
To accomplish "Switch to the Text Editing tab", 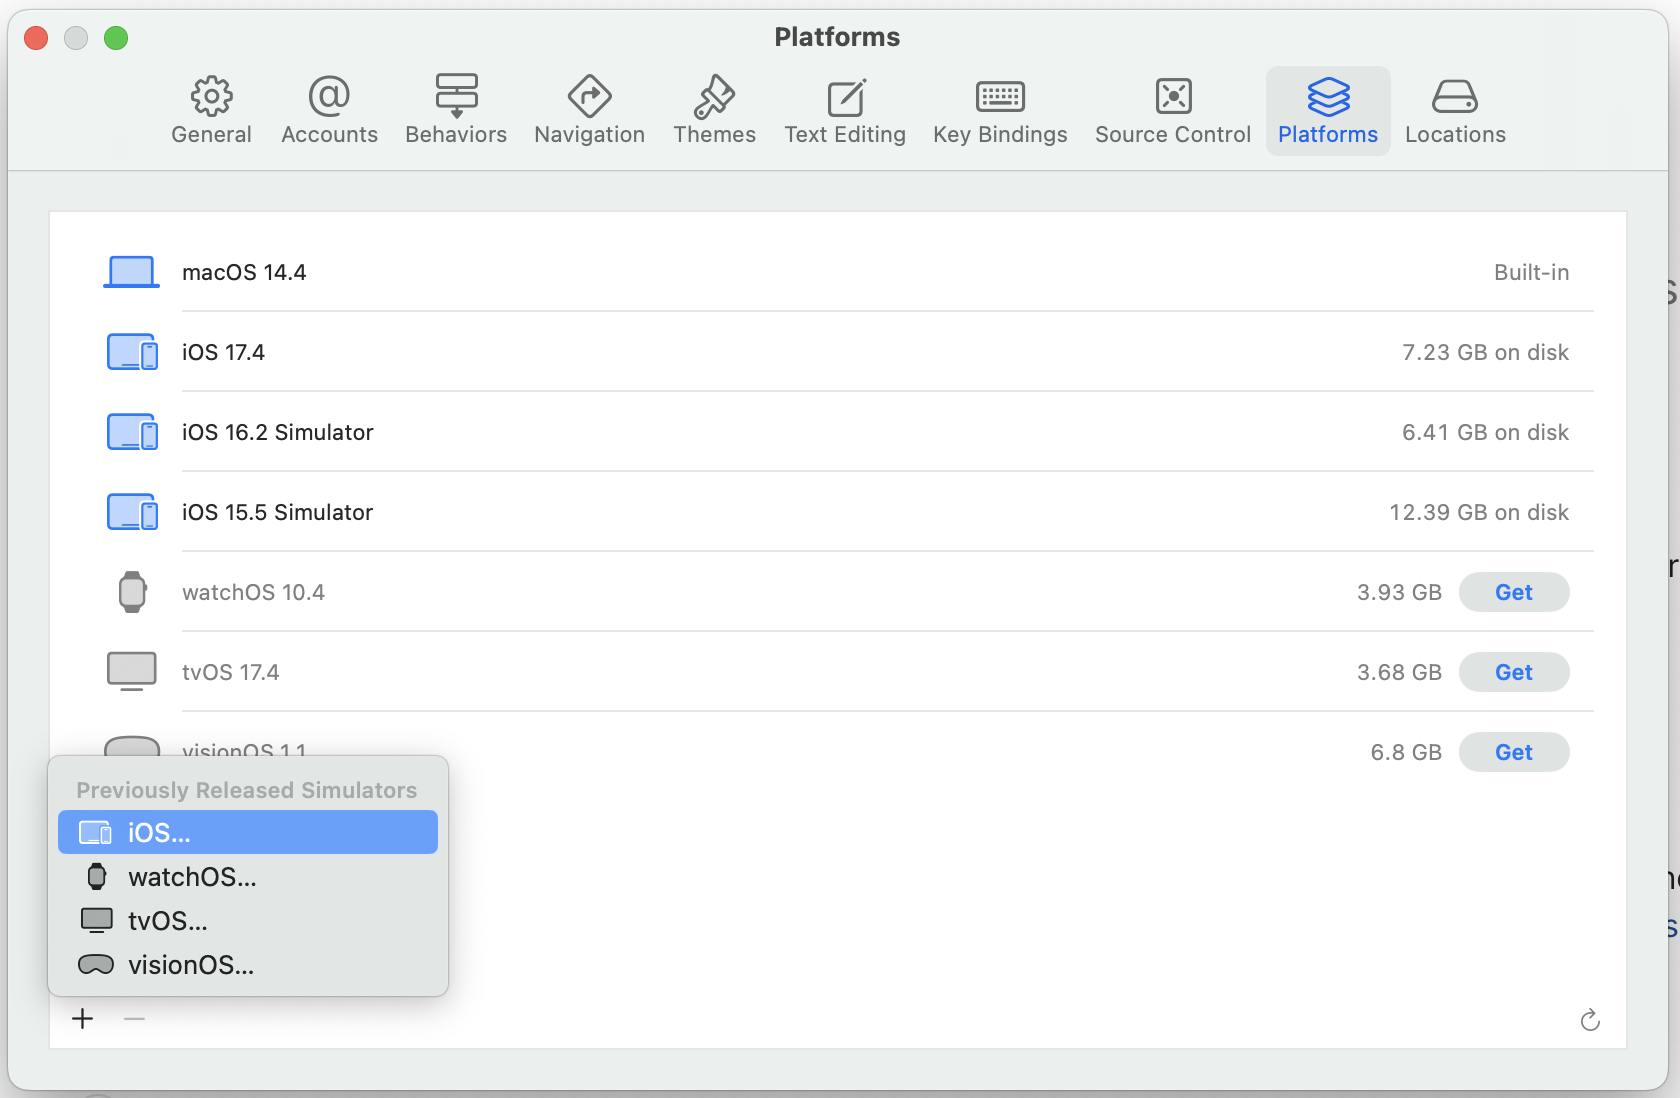I will [845, 110].
